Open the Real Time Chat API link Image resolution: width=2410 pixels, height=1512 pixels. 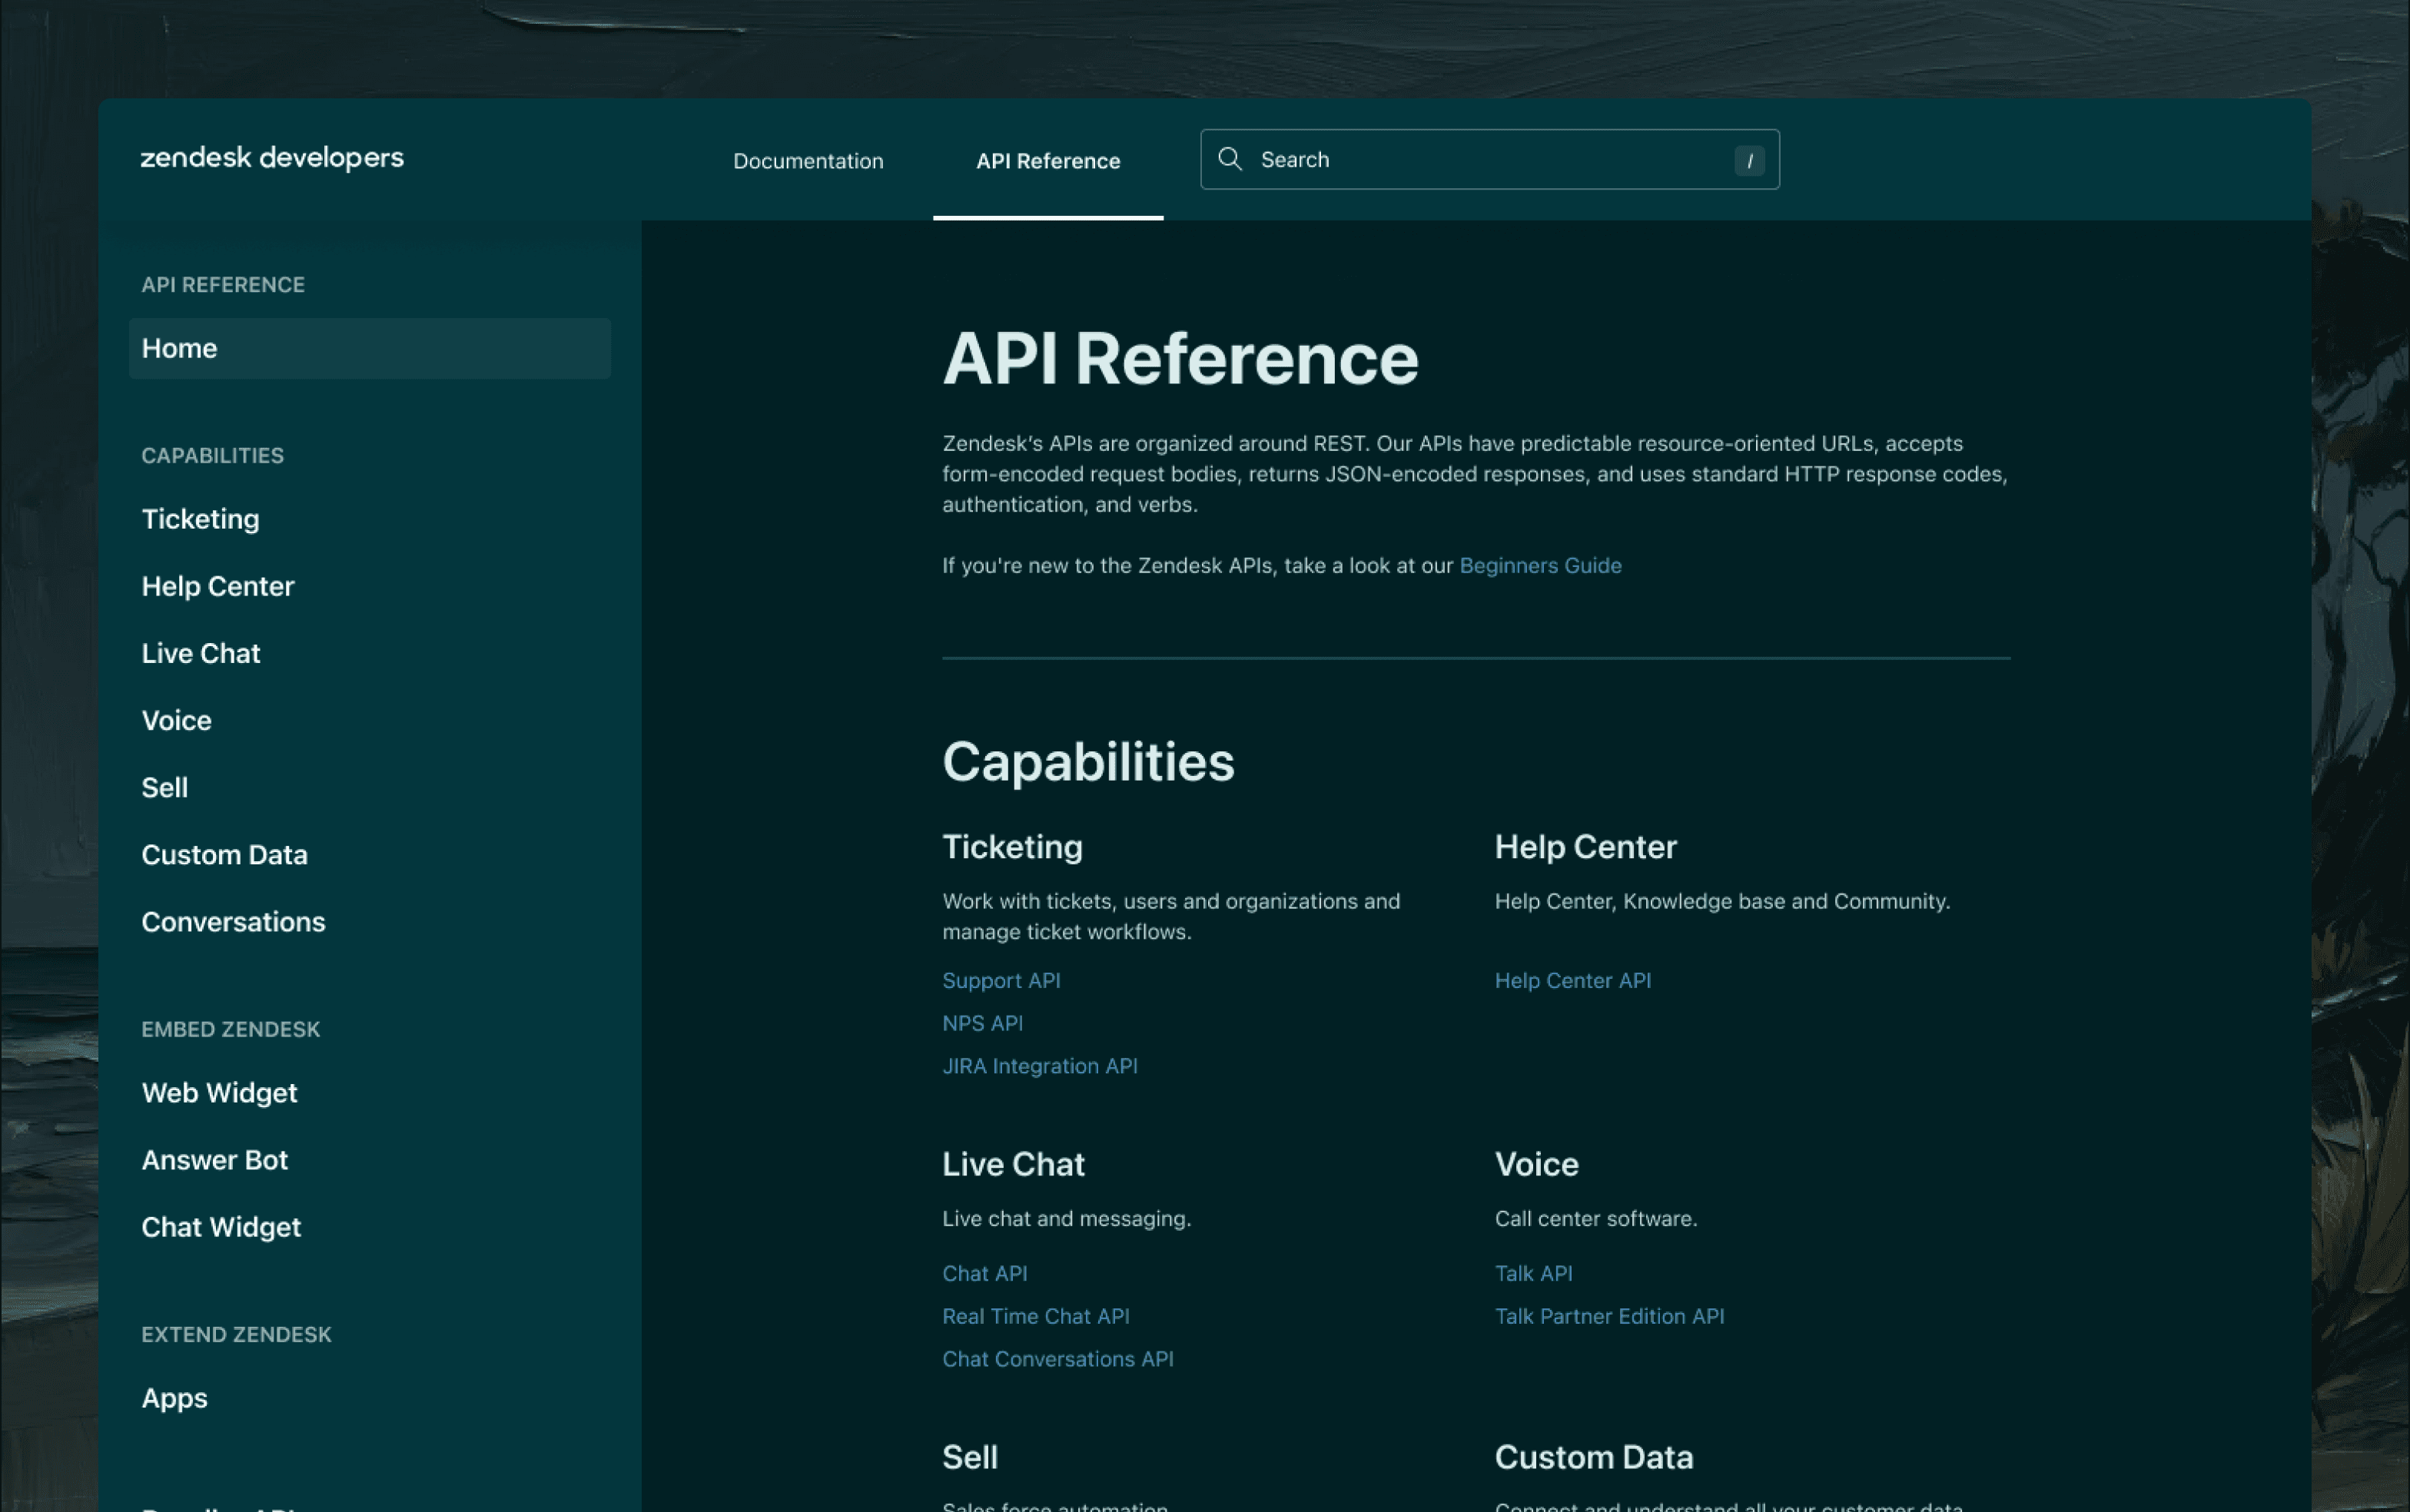1036,1316
